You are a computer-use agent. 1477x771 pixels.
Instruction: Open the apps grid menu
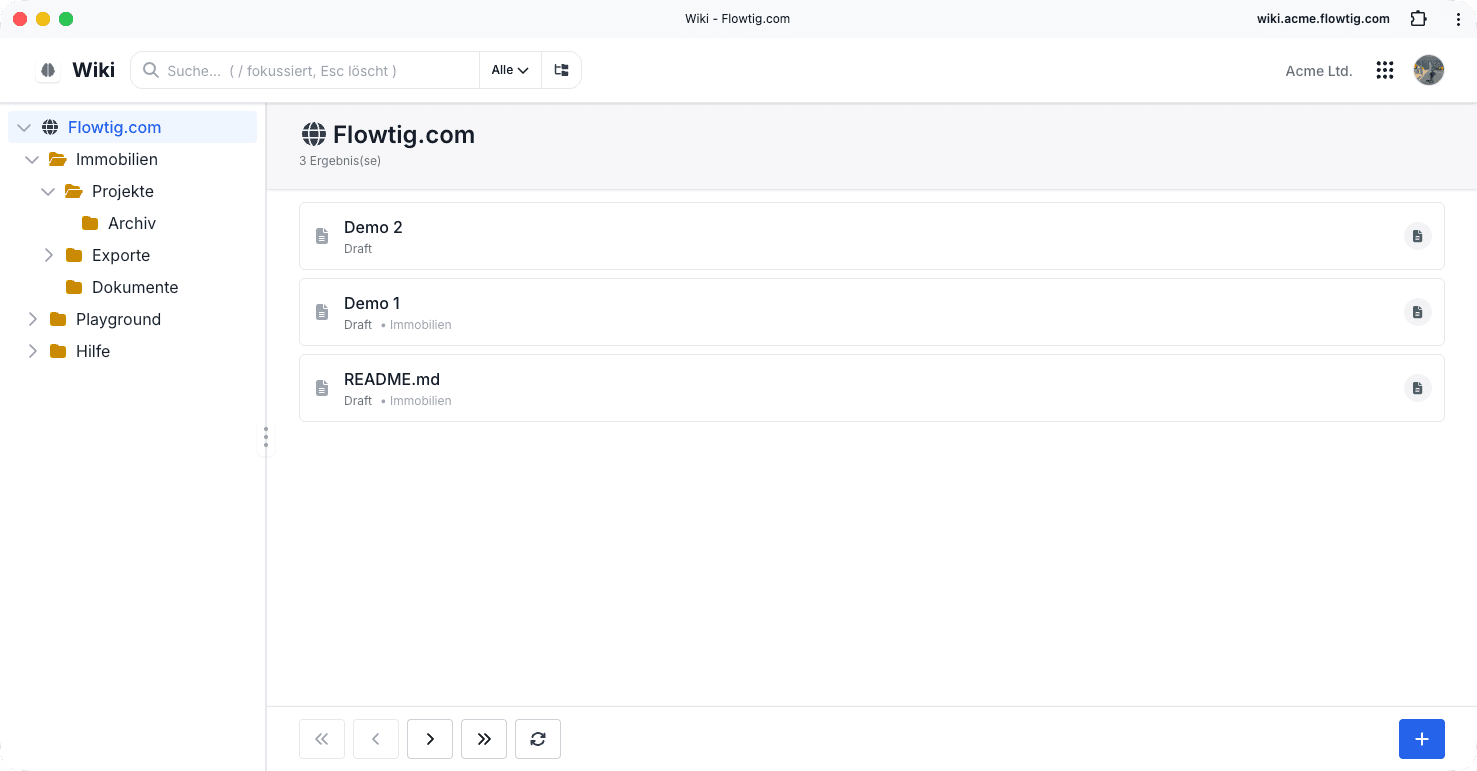[x=1385, y=70]
